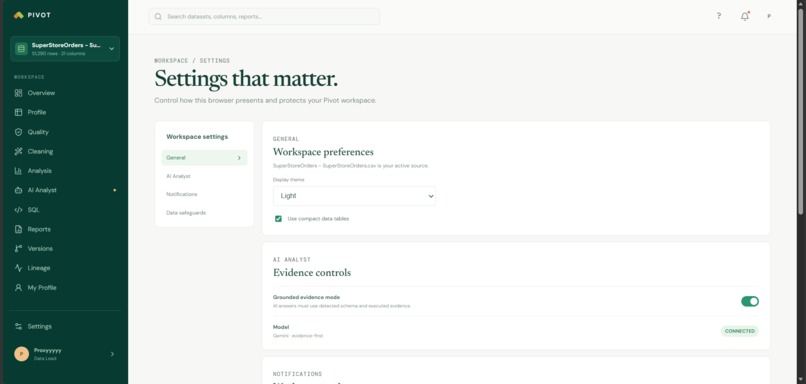Click the search magnifier icon
The image size is (806, 384).
click(158, 16)
